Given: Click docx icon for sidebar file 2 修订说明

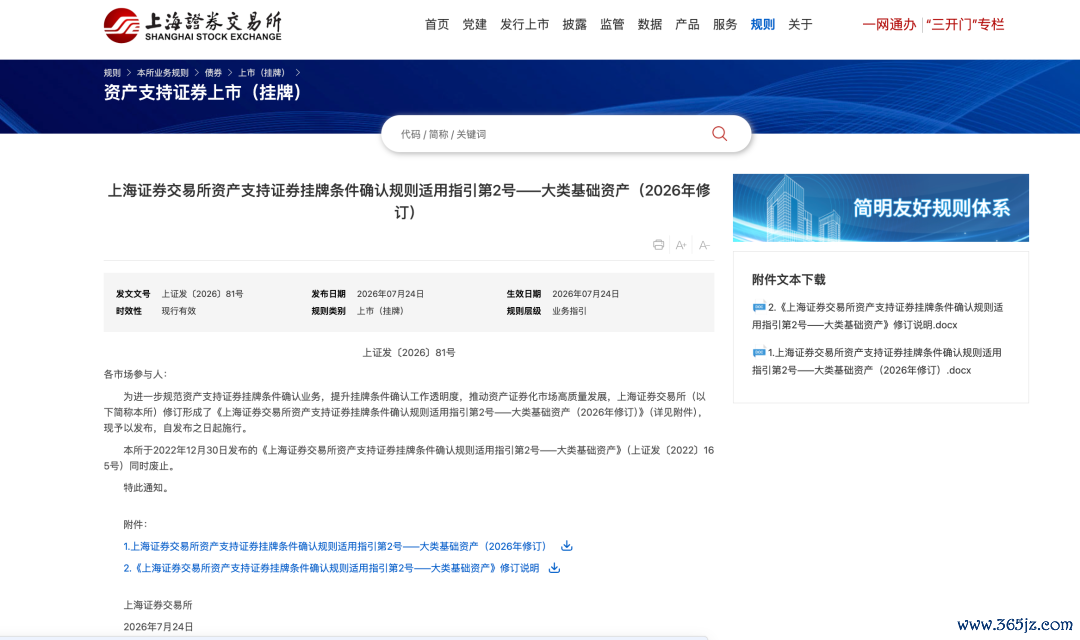Looking at the screenshot, I should point(759,307).
